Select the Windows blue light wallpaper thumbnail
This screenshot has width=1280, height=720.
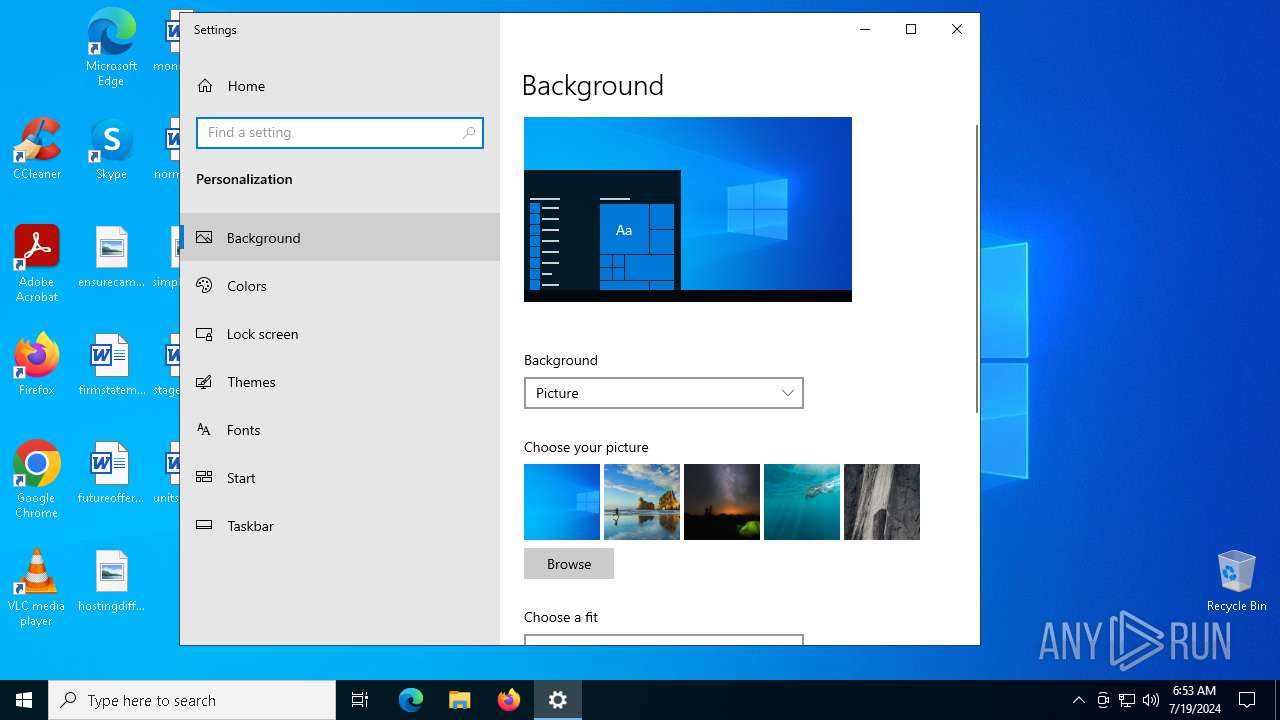click(562, 502)
